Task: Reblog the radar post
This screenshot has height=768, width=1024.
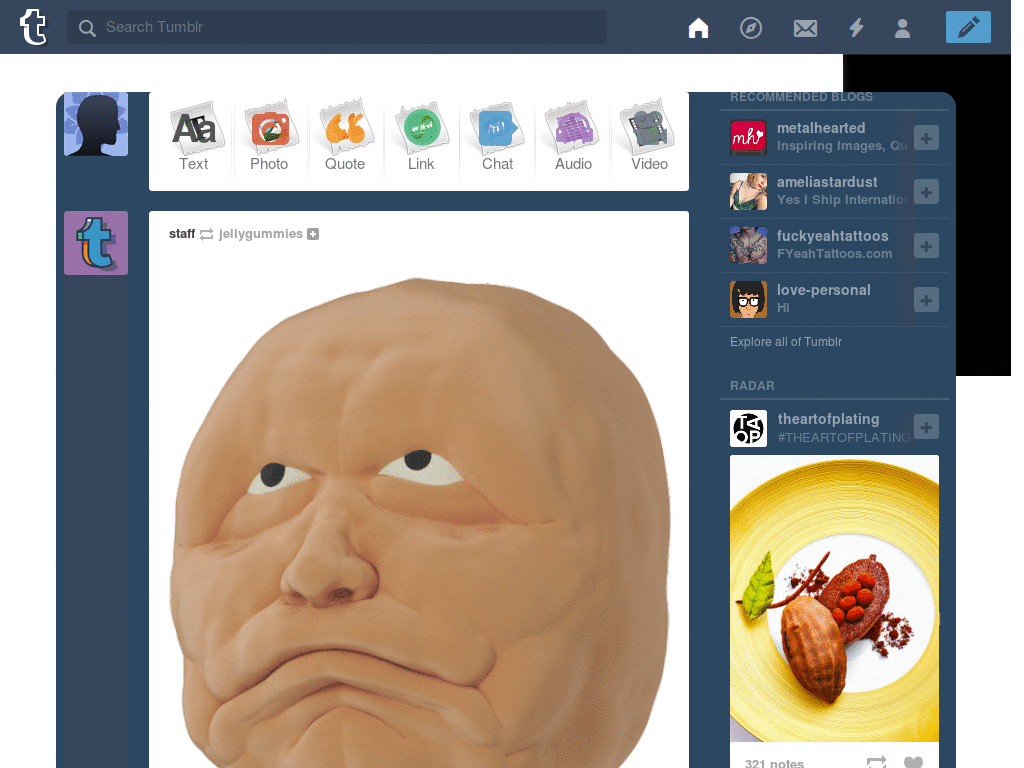Action: 876,761
